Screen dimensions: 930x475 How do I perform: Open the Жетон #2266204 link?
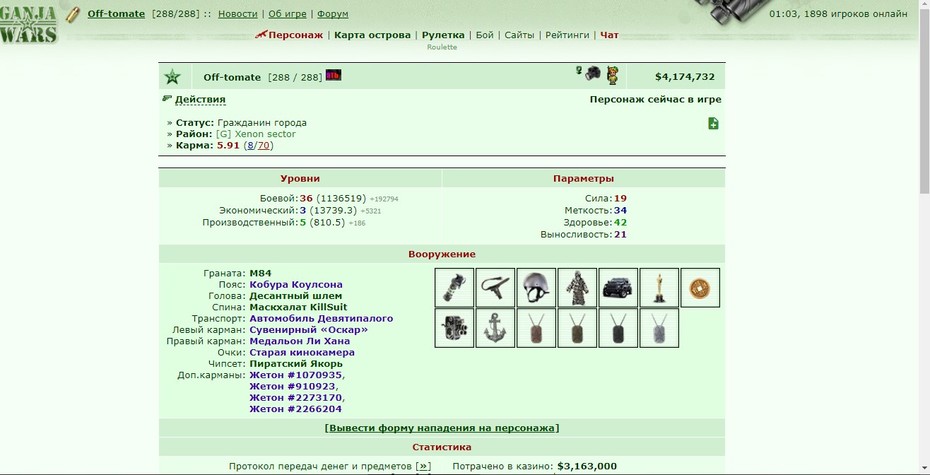296,409
